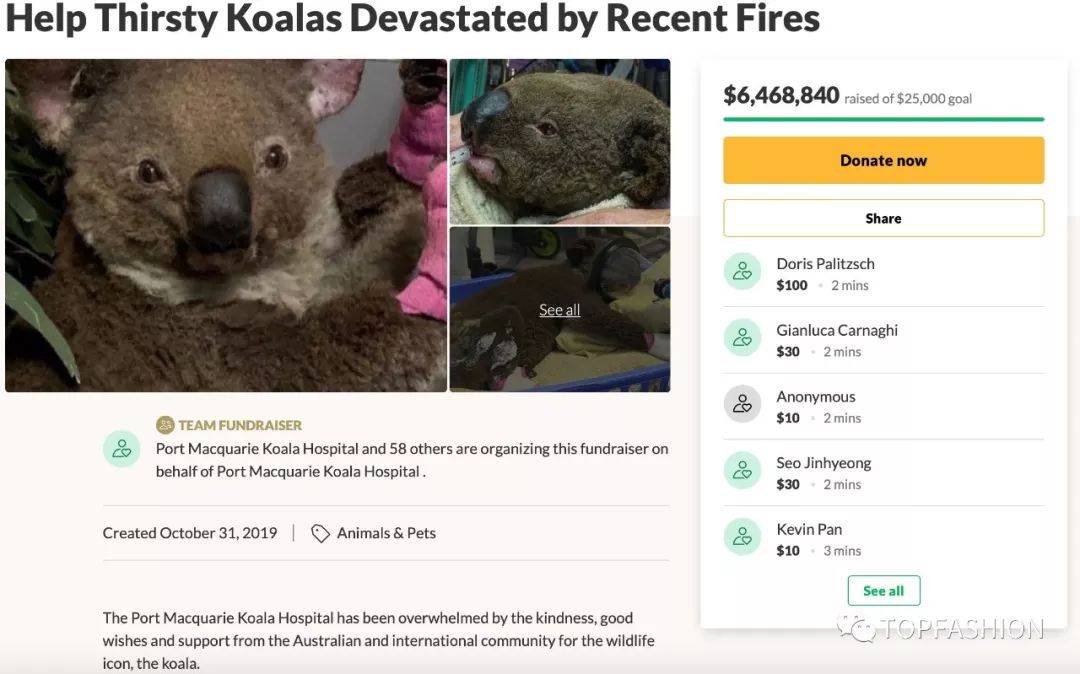
Task: Click Doris Palitzsch's donor avatar icon
Action: tap(742, 271)
